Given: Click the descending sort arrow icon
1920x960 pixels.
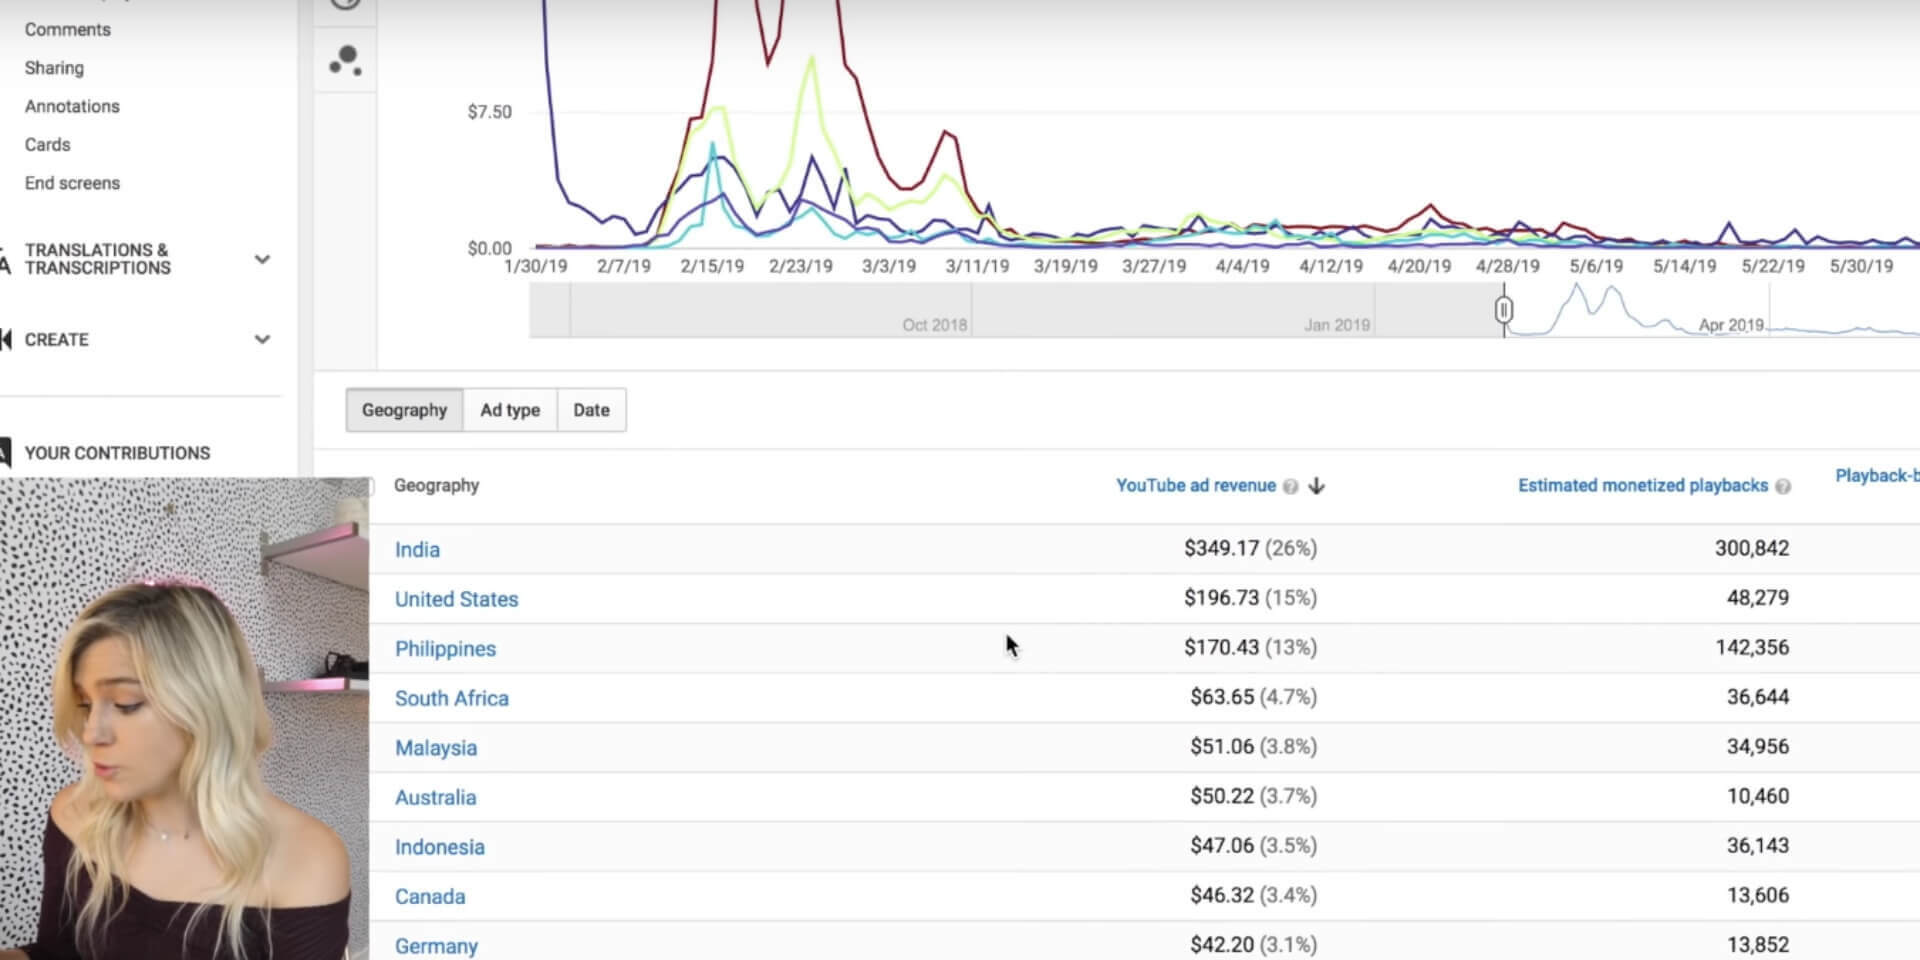Looking at the screenshot, I should coord(1316,486).
